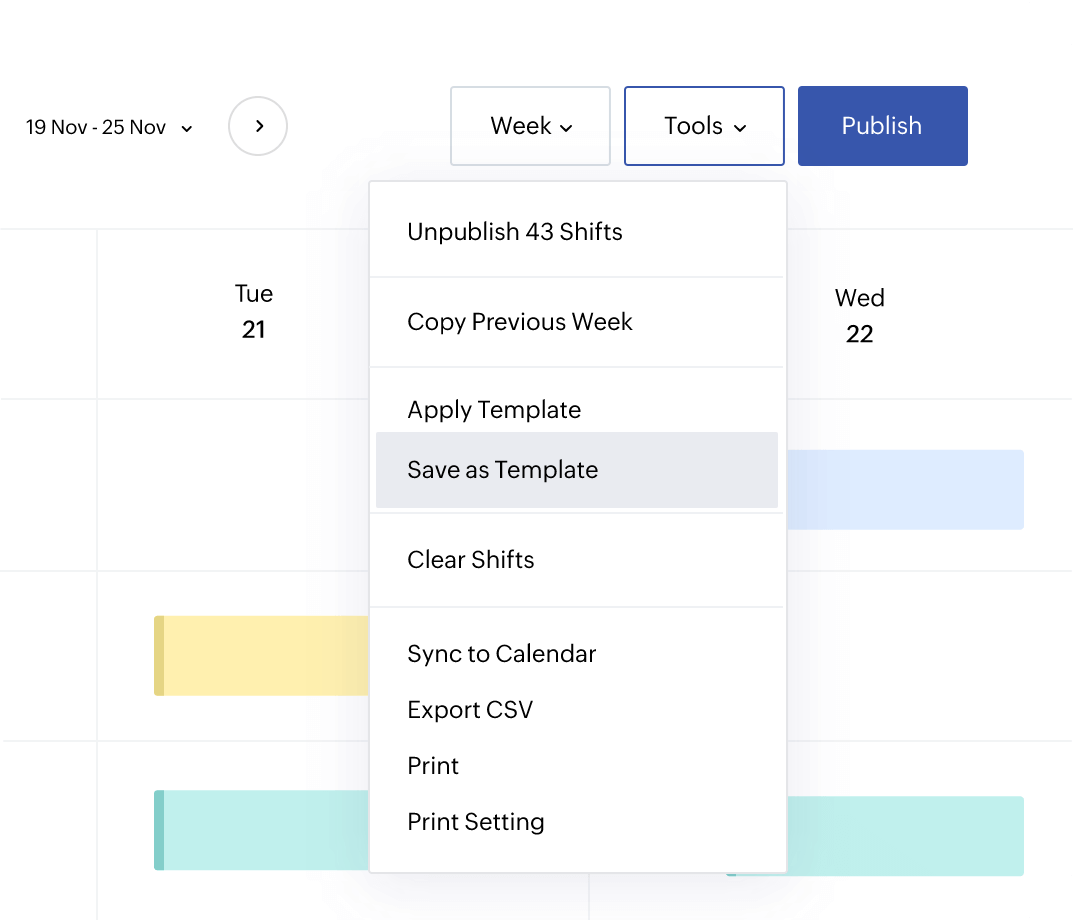Choose Apply Template from the menu
1074x920 pixels.
coord(494,410)
